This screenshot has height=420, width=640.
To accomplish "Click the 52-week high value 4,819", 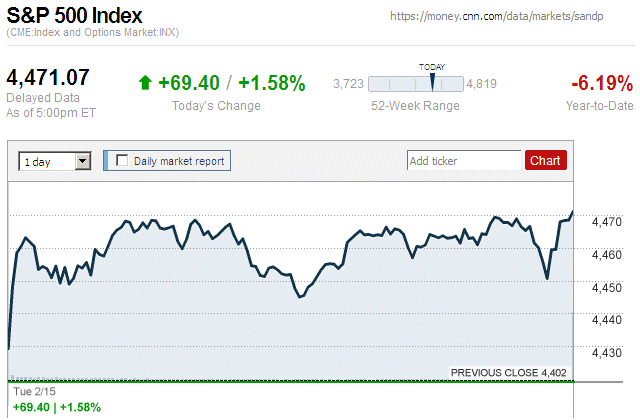I will pos(482,83).
